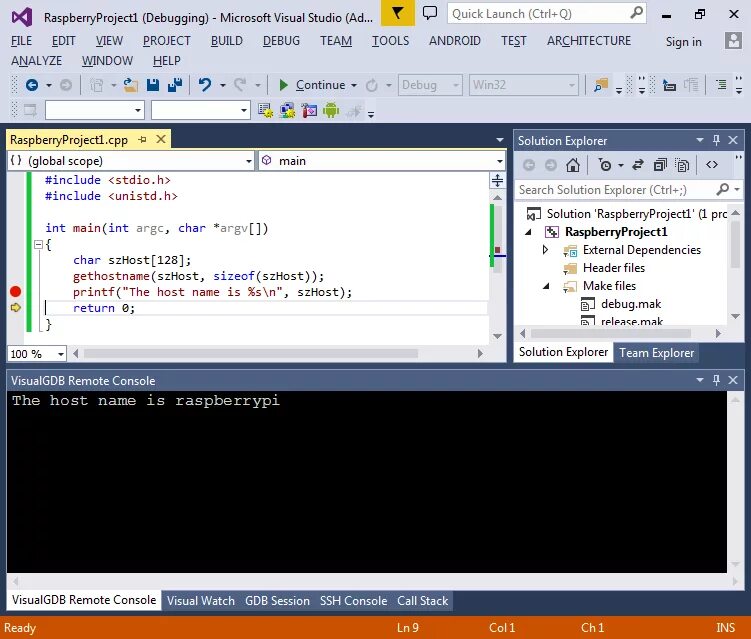
Task: Open the send feedback speech bubble icon
Action: (430, 13)
